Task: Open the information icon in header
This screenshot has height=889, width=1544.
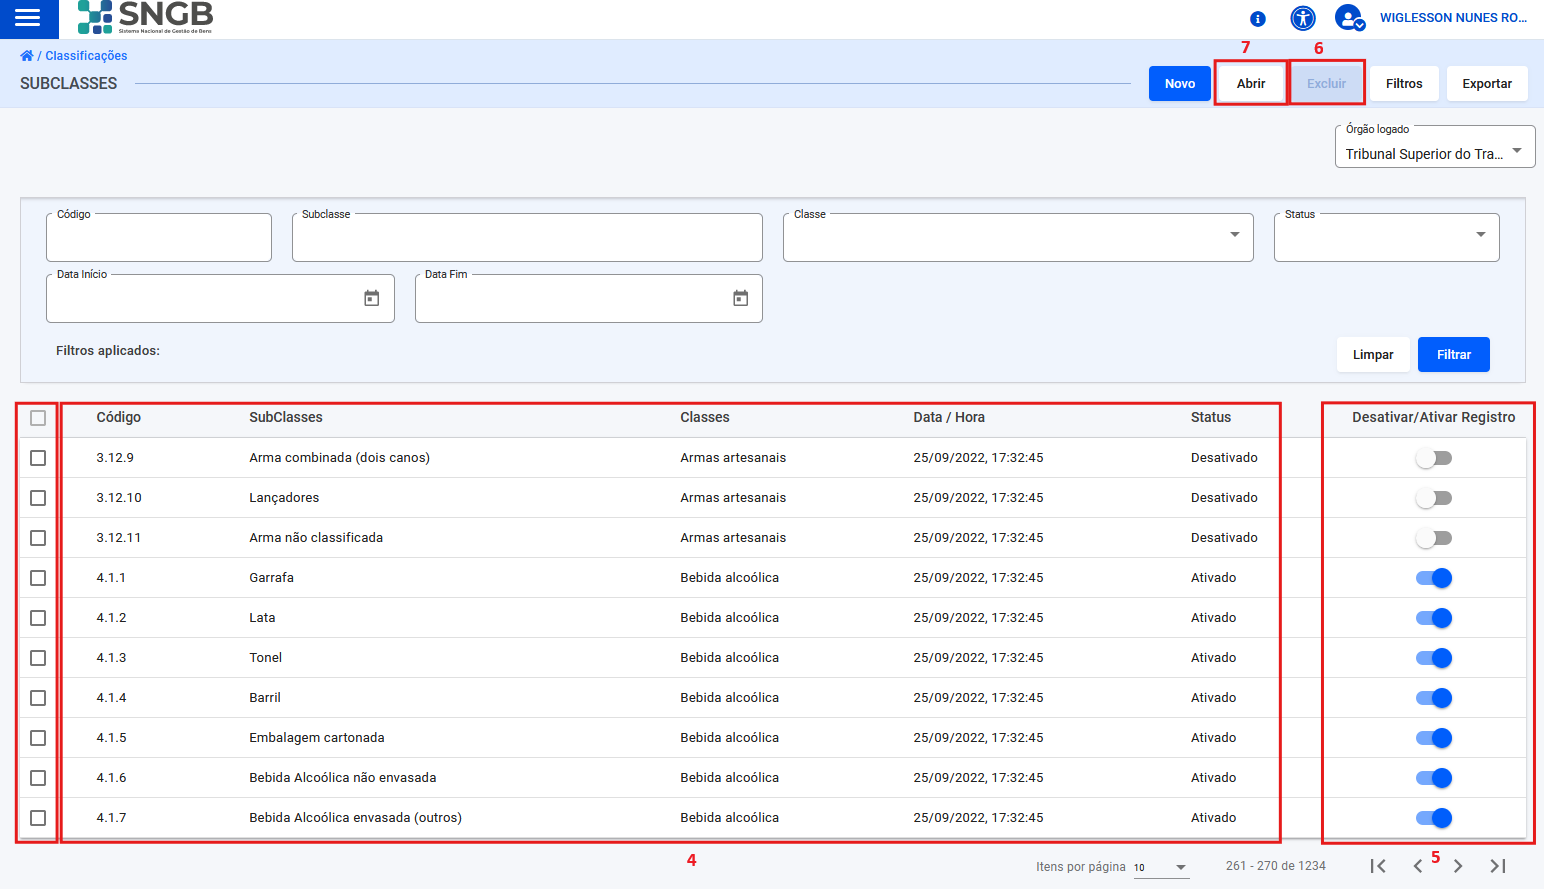Action: (1258, 18)
